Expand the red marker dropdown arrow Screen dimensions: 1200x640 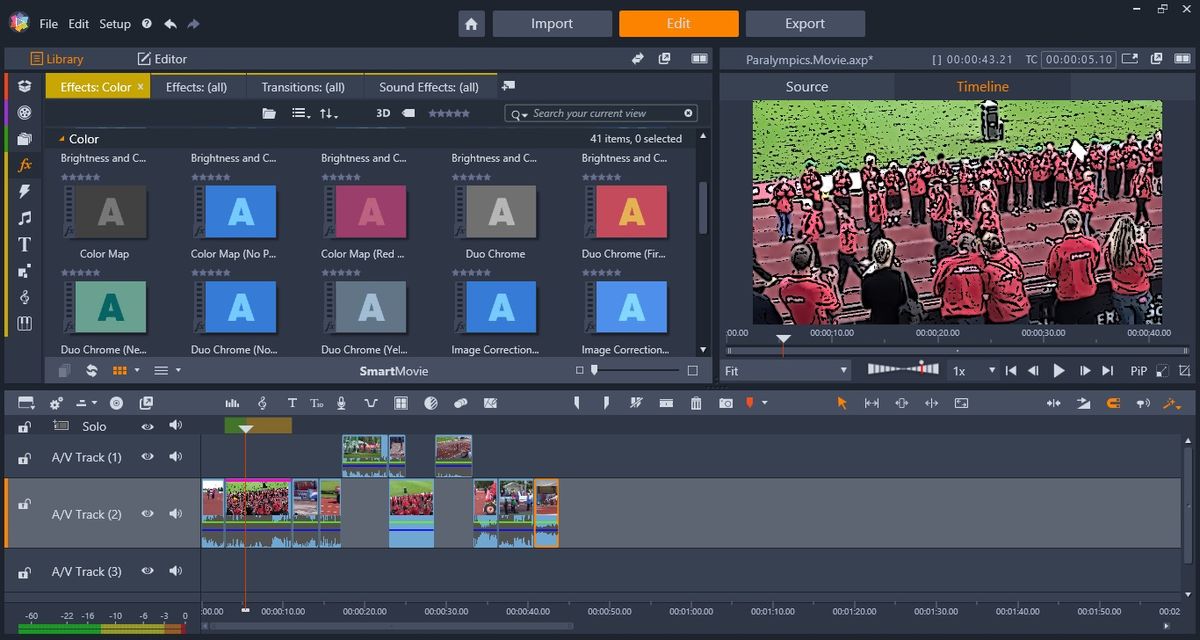tap(764, 402)
